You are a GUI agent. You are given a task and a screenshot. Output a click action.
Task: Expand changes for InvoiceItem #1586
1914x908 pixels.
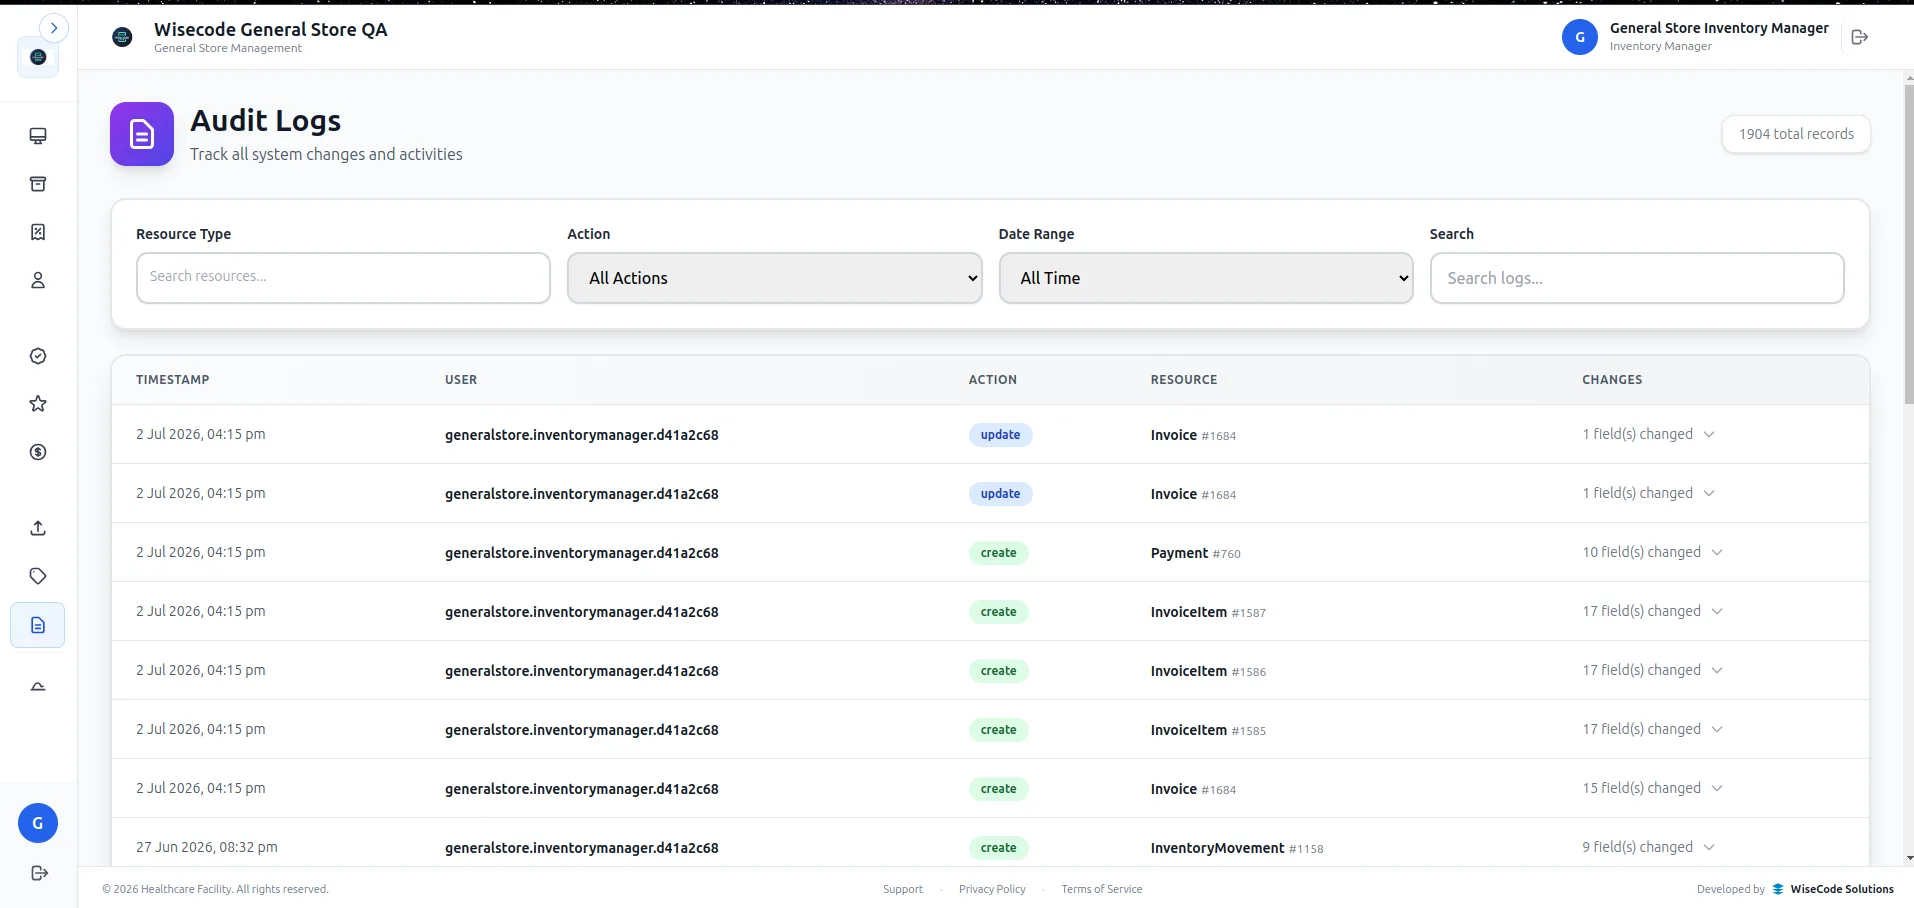(x=1652, y=670)
